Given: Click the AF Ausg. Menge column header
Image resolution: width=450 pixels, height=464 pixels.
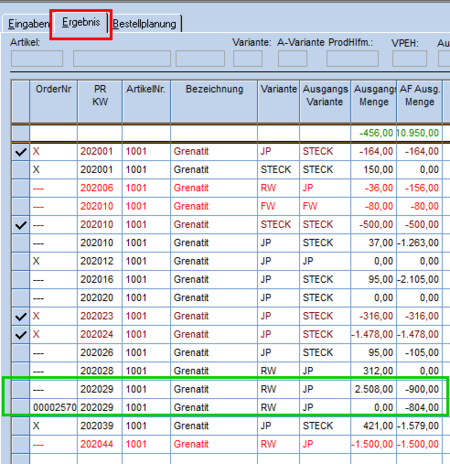Looking at the screenshot, I should 420,101.
